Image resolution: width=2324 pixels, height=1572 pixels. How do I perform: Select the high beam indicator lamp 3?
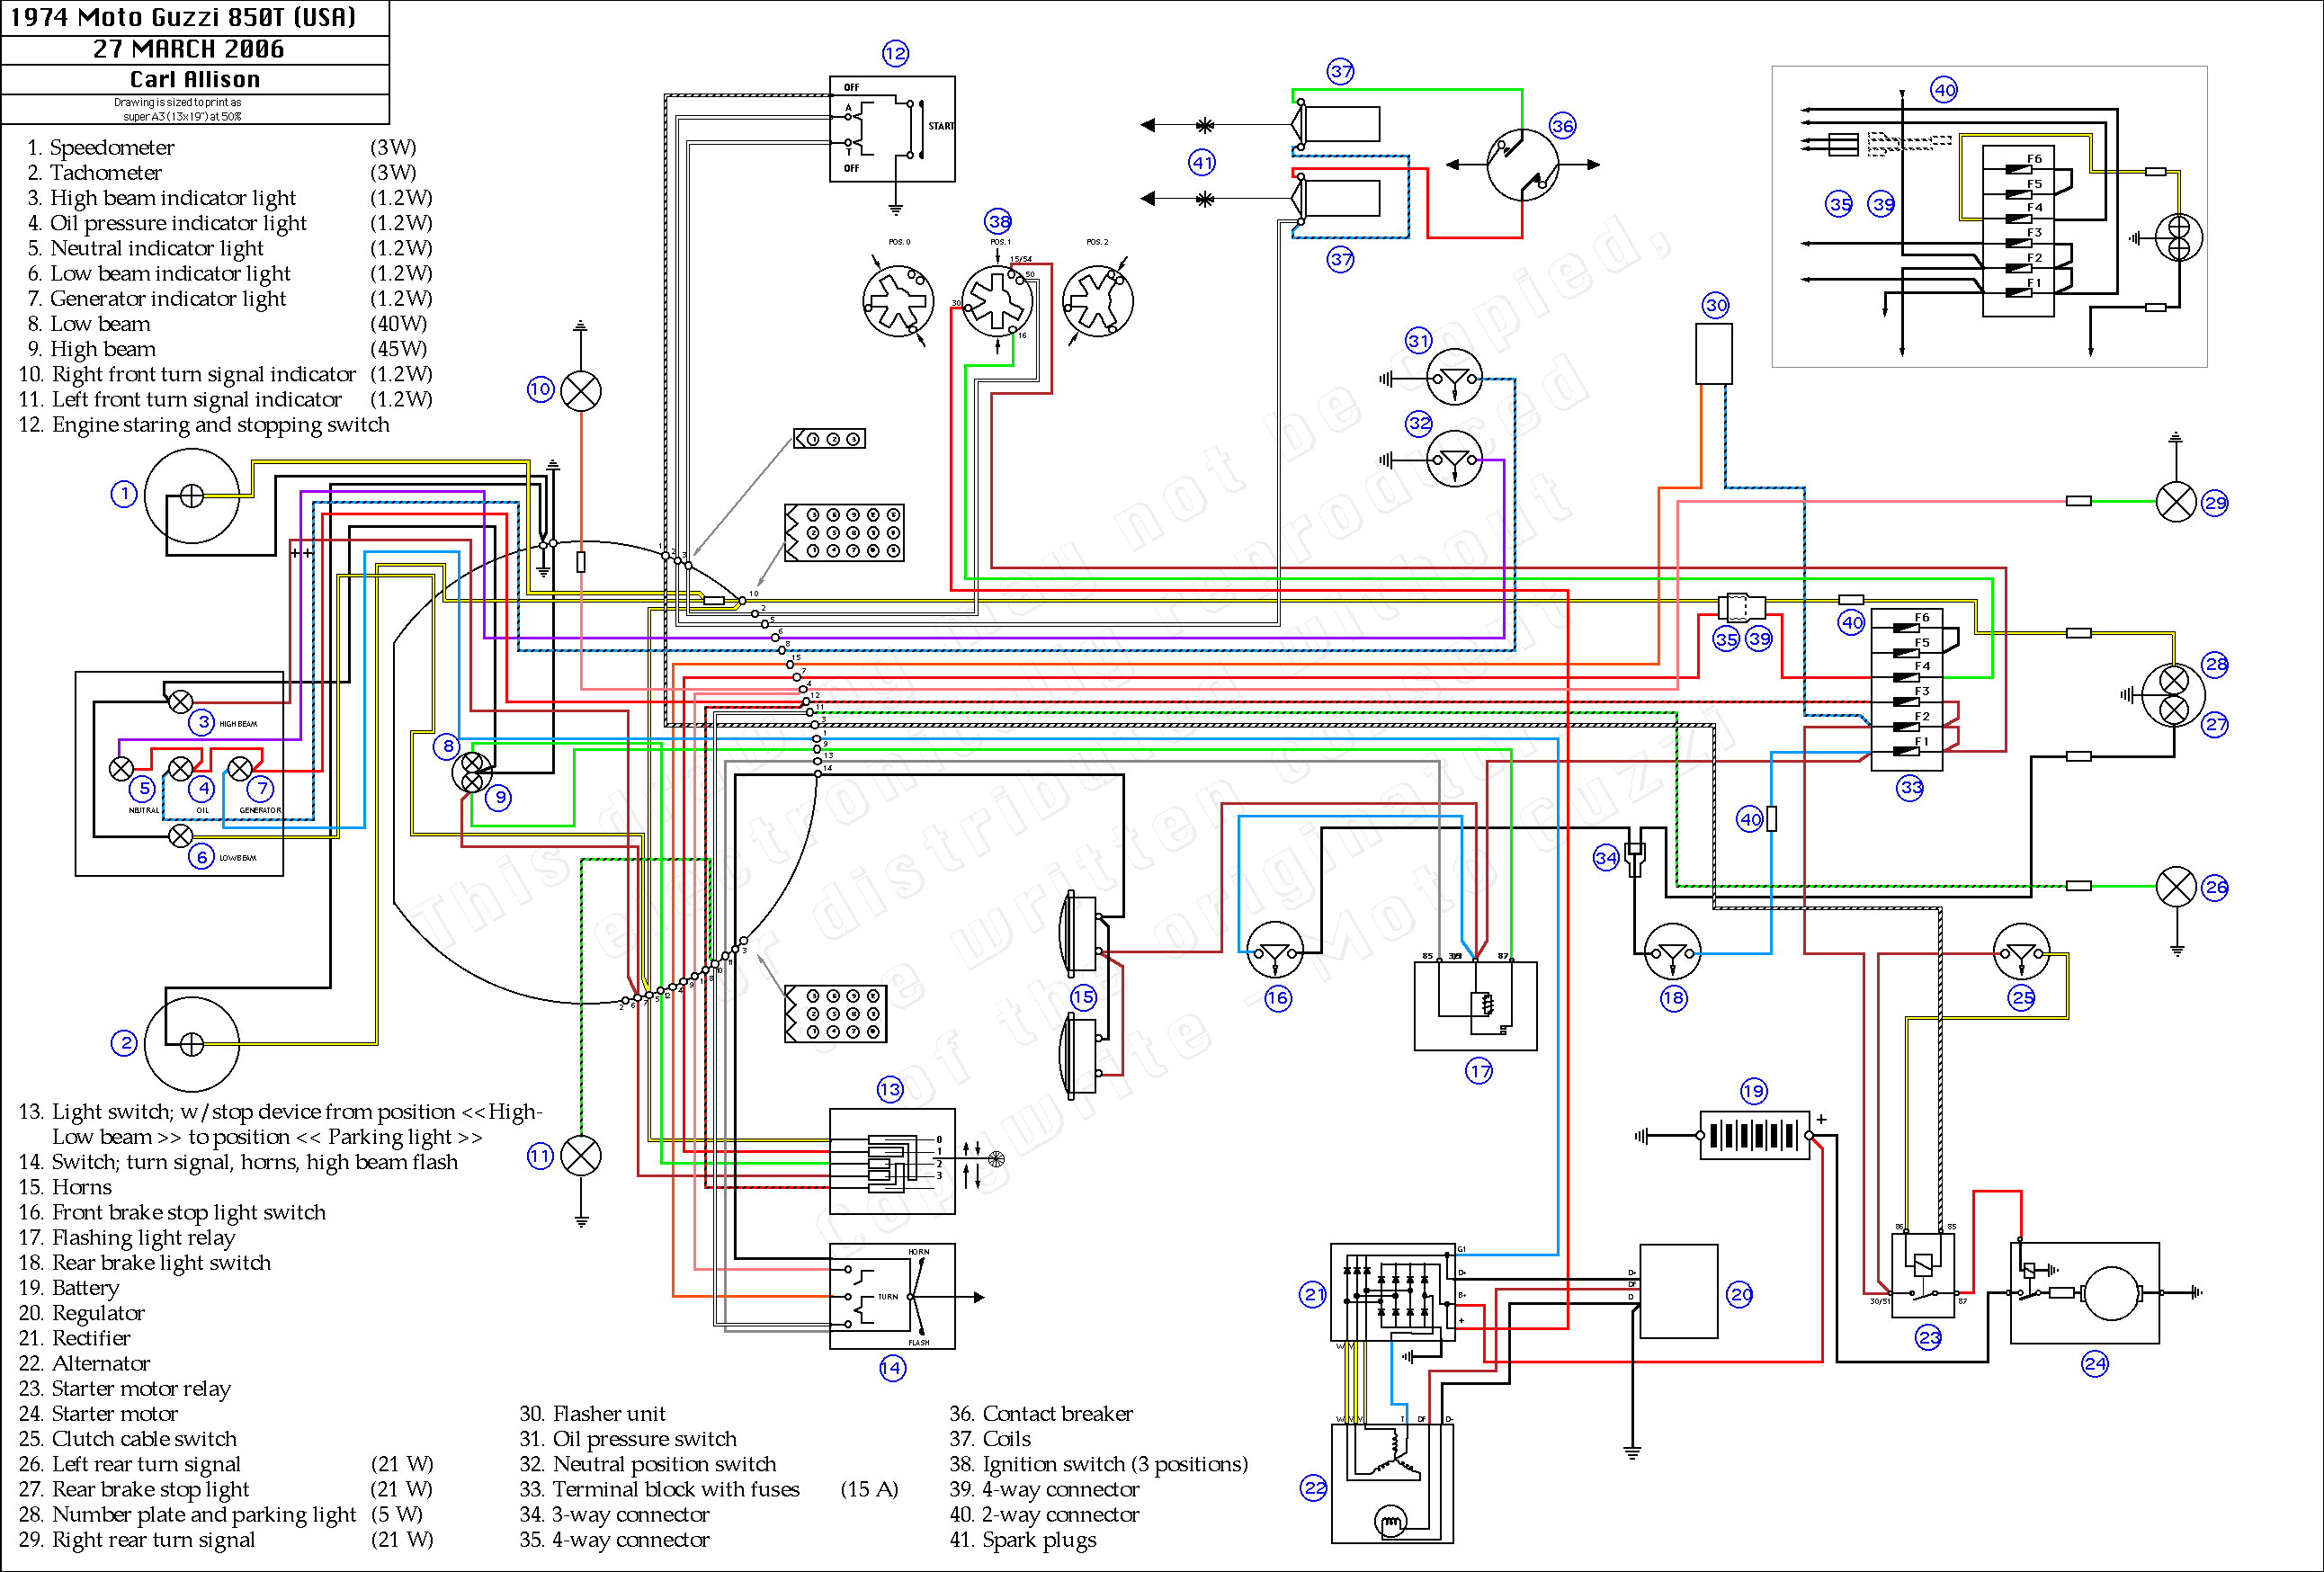point(180,701)
